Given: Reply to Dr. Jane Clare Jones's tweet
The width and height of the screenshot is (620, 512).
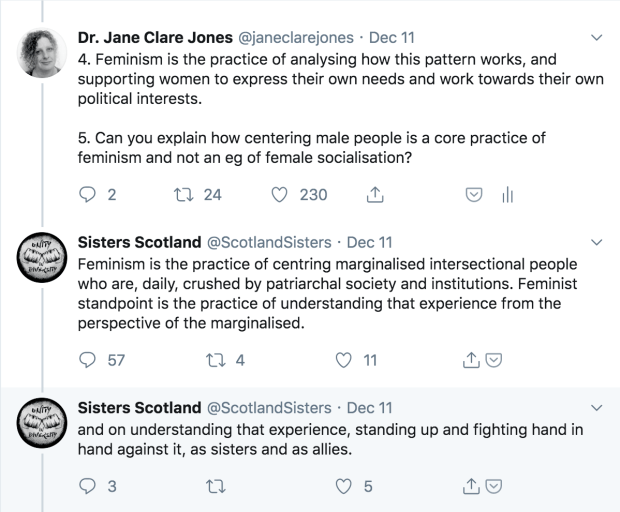Looking at the screenshot, I should 86,195.
